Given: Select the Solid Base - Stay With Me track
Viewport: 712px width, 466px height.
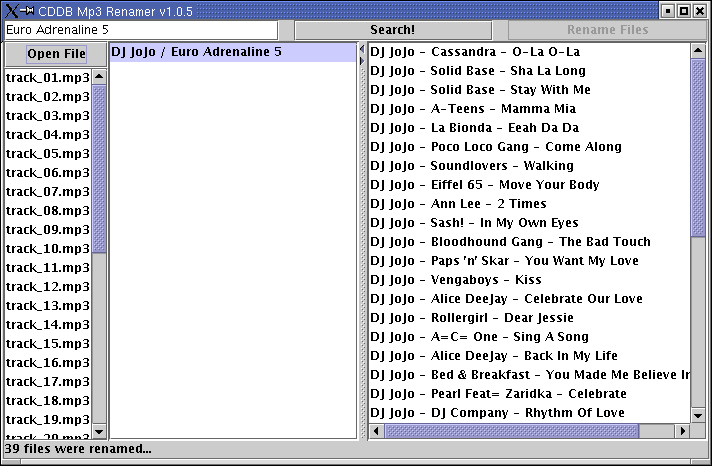Looking at the screenshot, I should pos(529,90).
